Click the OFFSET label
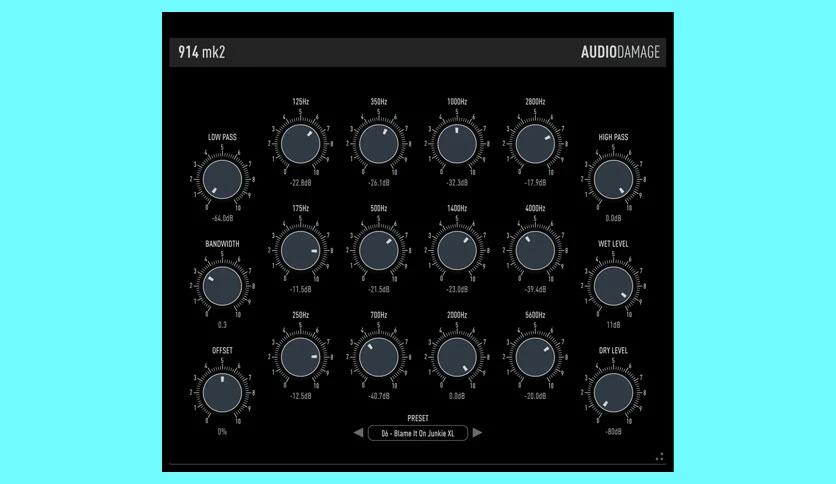Viewport: 836px width, 484px height. [222, 350]
